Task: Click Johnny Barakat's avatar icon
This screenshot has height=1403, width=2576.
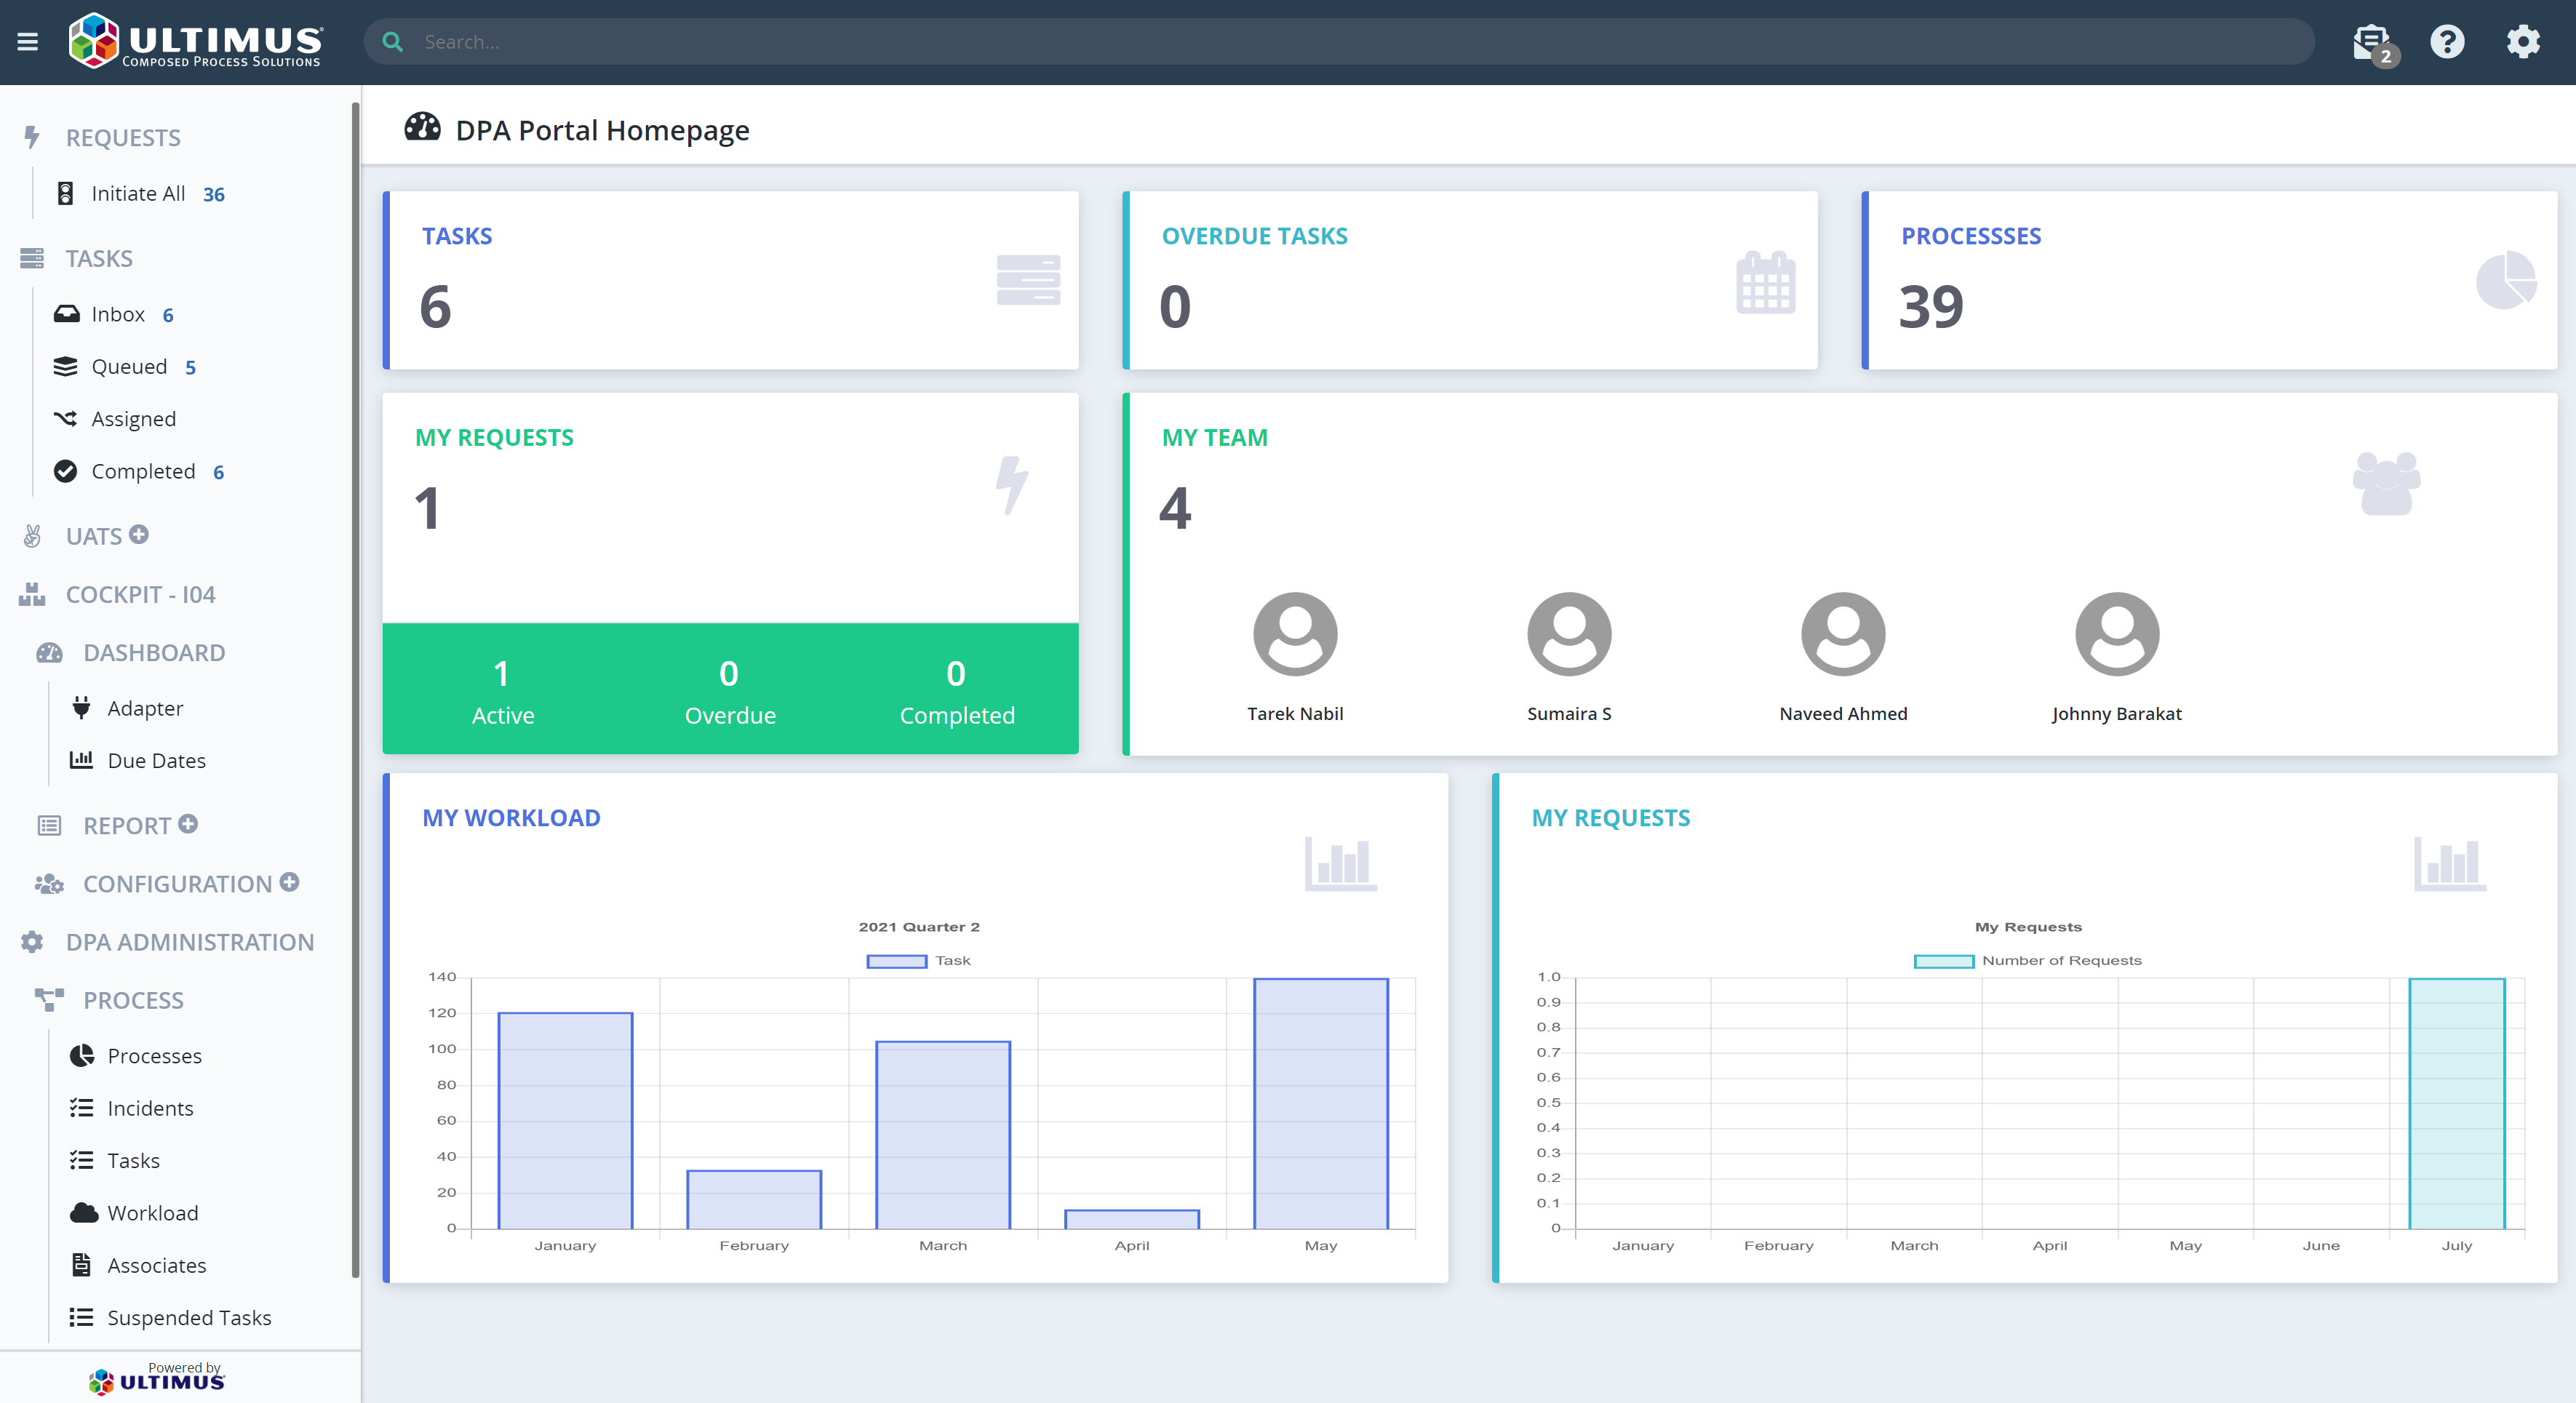Action: coord(2117,634)
